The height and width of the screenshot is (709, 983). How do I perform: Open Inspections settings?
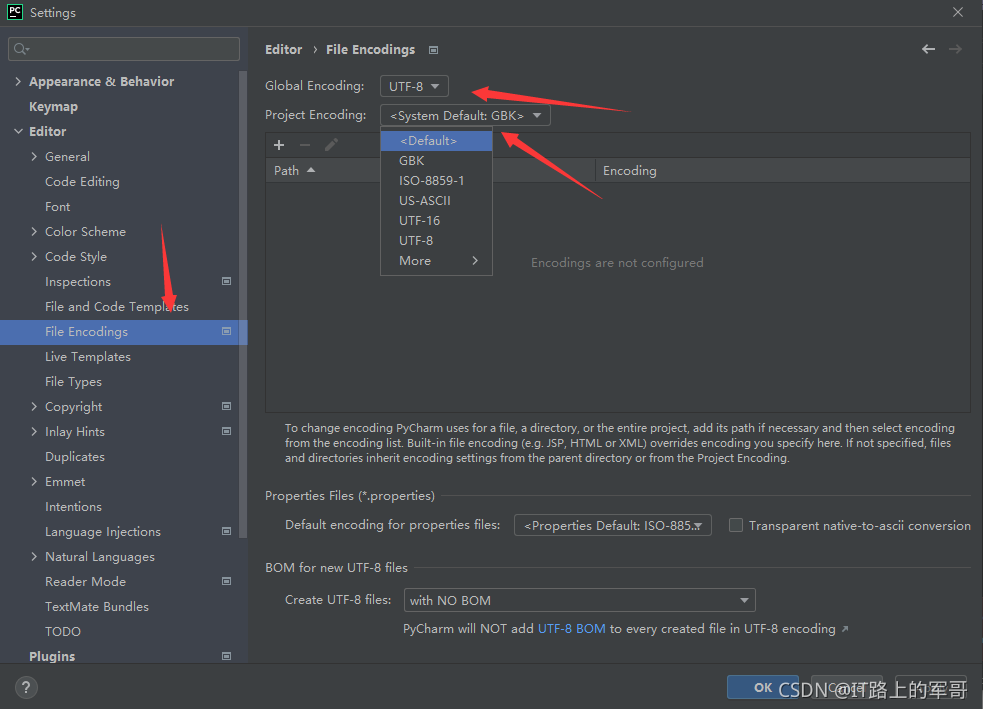(78, 281)
